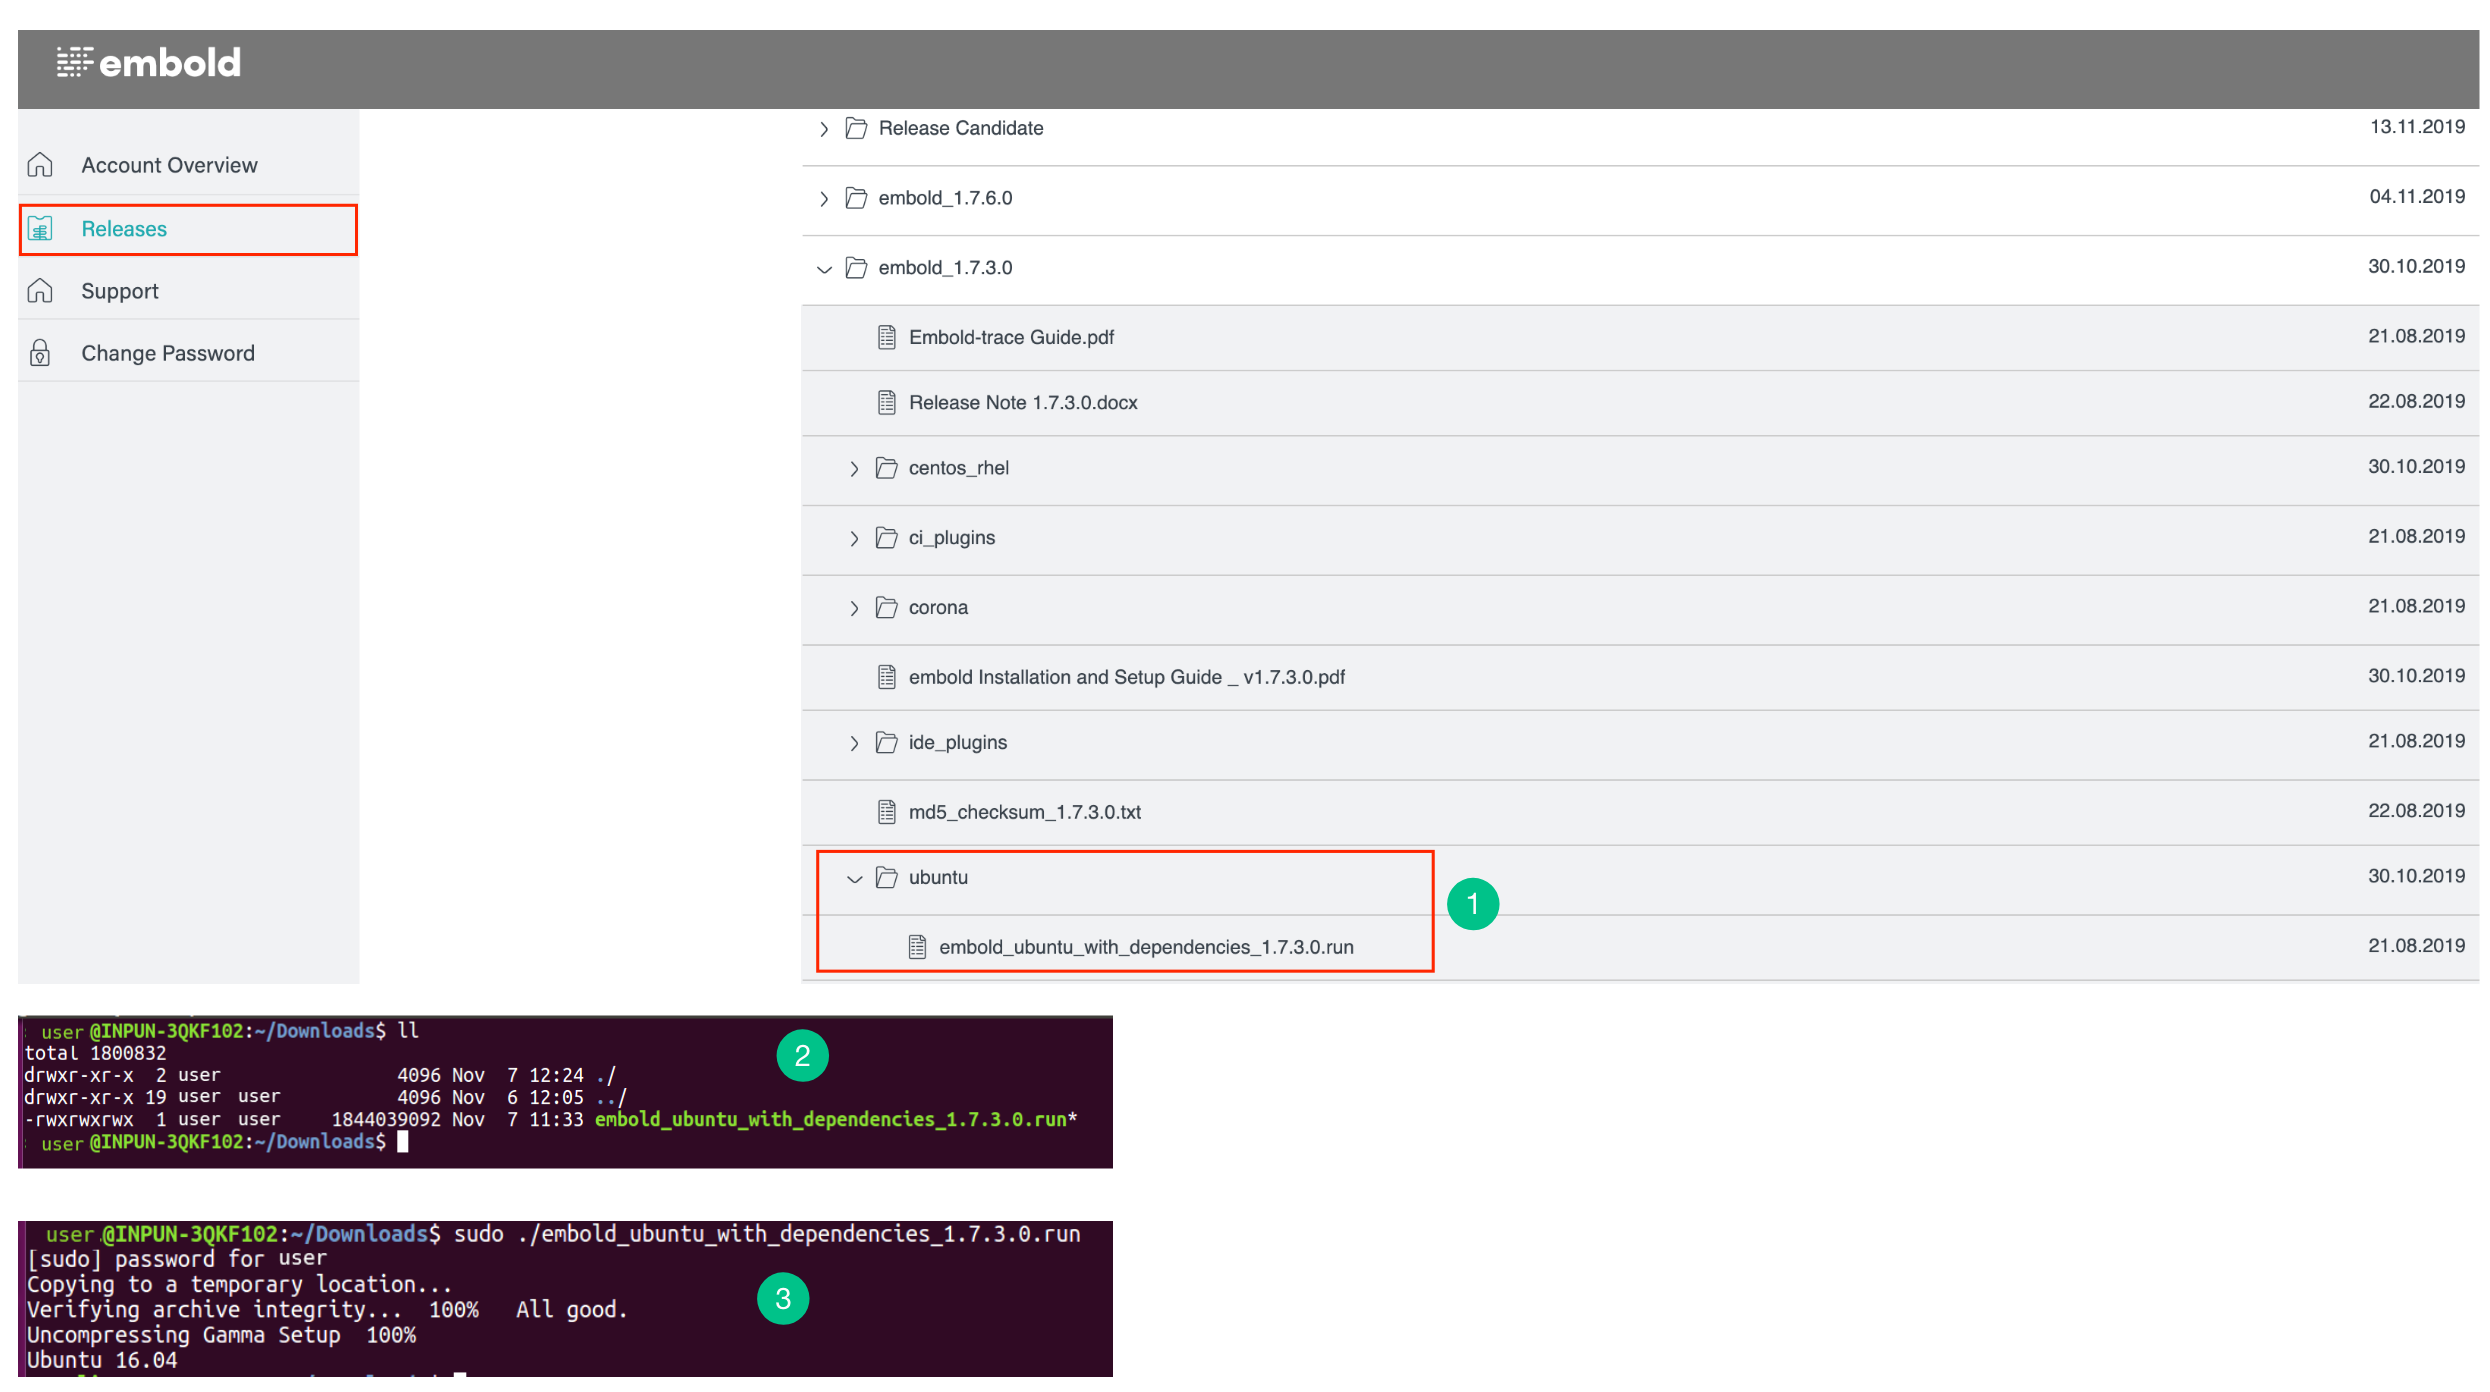Click the ci_plugins folder icon
Viewport: 2490px width, 1392px height.
tap(886, 538)
